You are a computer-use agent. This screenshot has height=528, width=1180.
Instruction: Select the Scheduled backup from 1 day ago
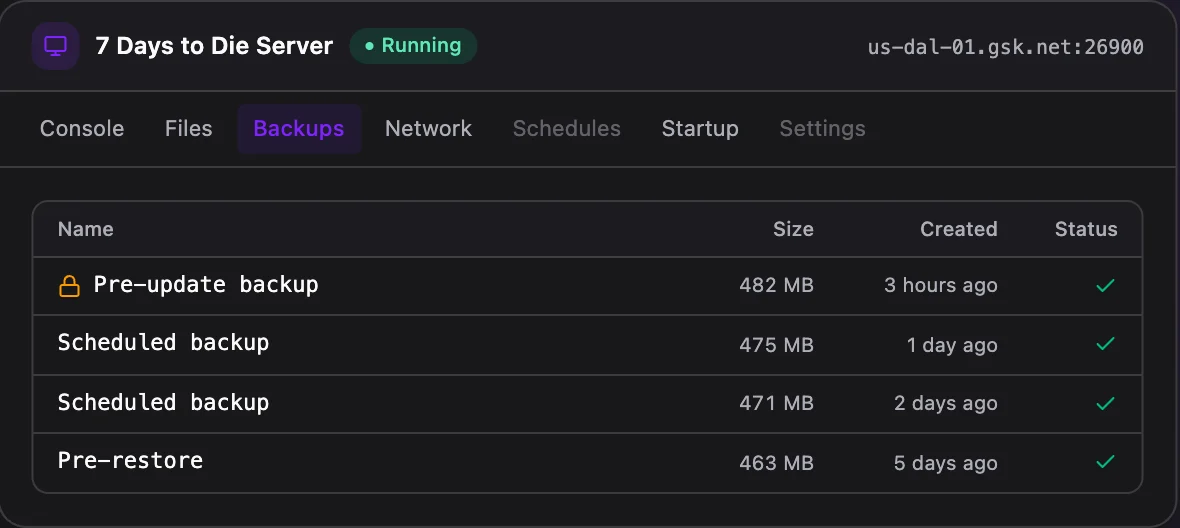point(163,343)
